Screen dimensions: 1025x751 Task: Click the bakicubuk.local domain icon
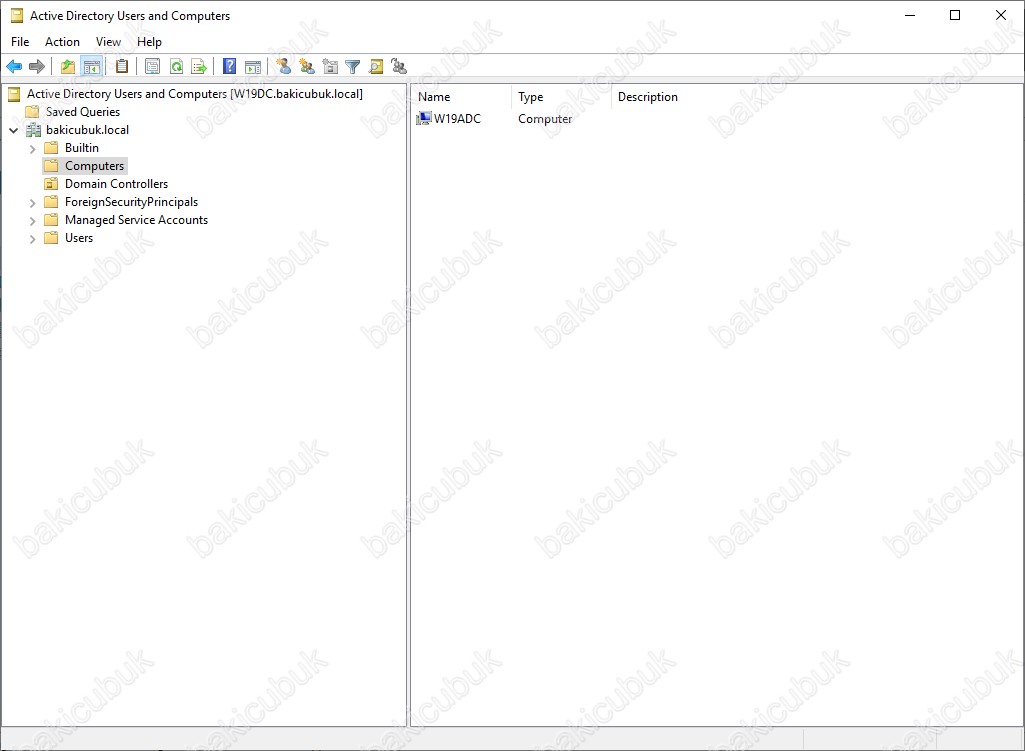click(33, 130)
